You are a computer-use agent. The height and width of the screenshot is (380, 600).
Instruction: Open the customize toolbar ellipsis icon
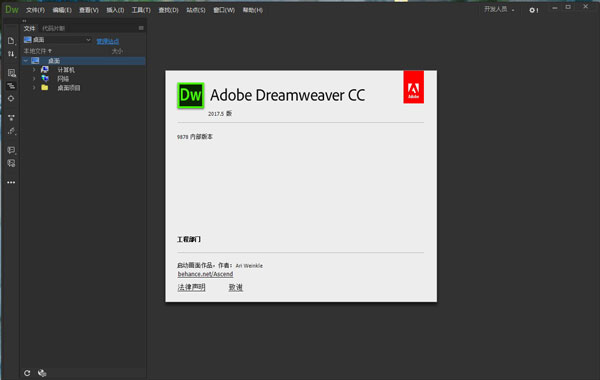[x=11, y=183]
